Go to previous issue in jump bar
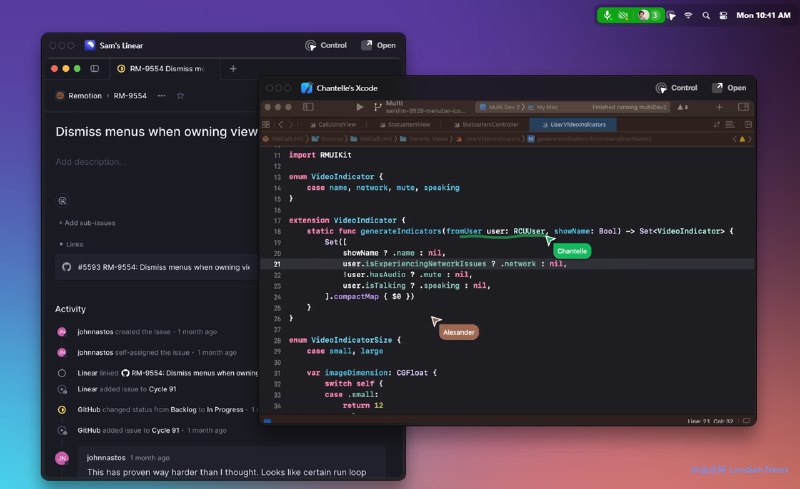This screenshot has height=489, width=800. click(x=735, y=139)
